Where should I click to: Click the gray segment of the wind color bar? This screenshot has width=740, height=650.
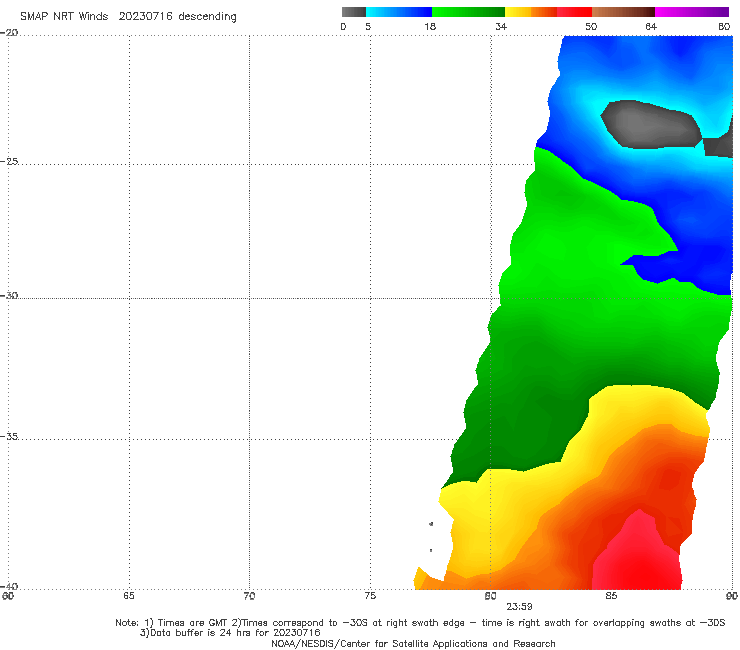pos(353,12)
